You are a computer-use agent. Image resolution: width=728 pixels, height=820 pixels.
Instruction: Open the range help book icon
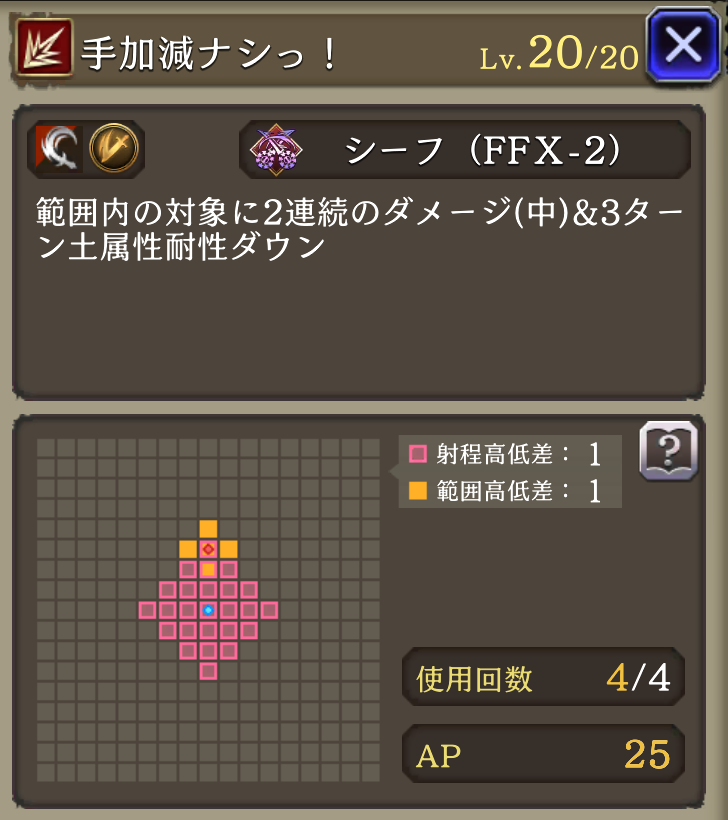click(668, 450)
